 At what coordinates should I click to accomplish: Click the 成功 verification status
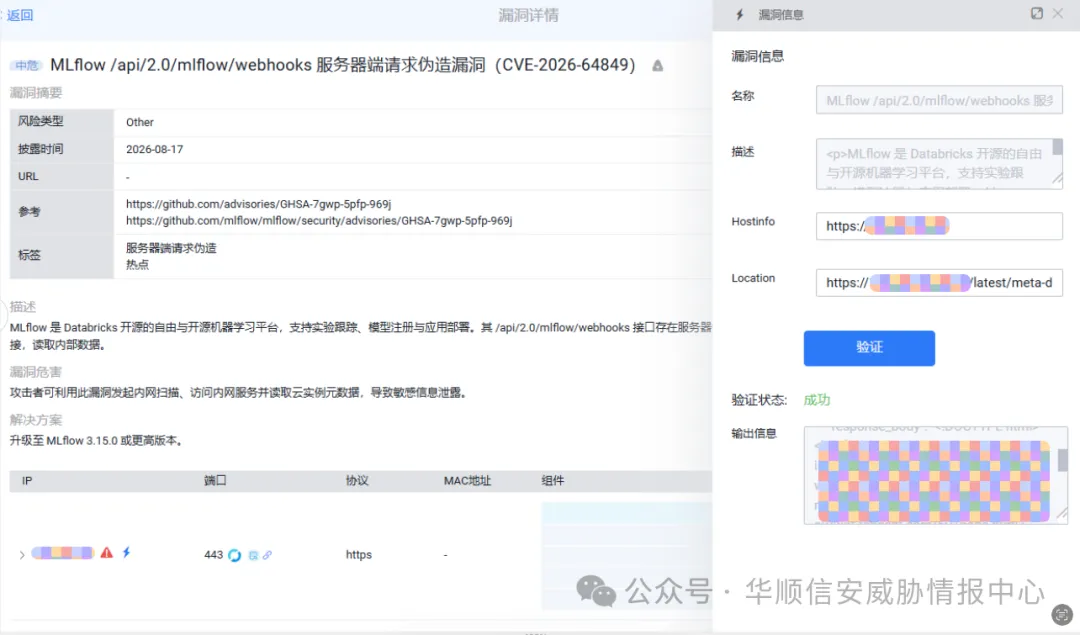point(817,400)
